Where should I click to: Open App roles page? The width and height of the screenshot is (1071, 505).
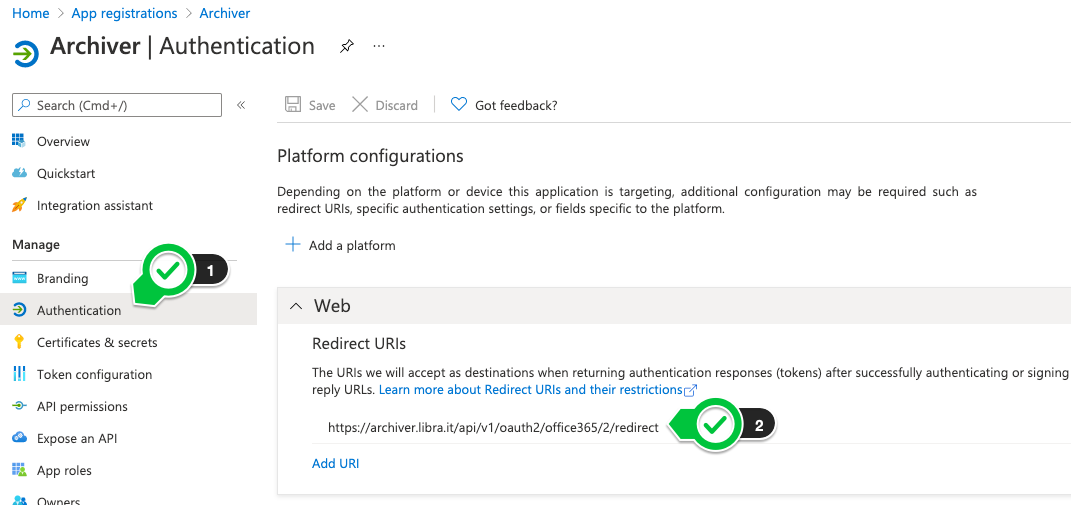(64, 471)
